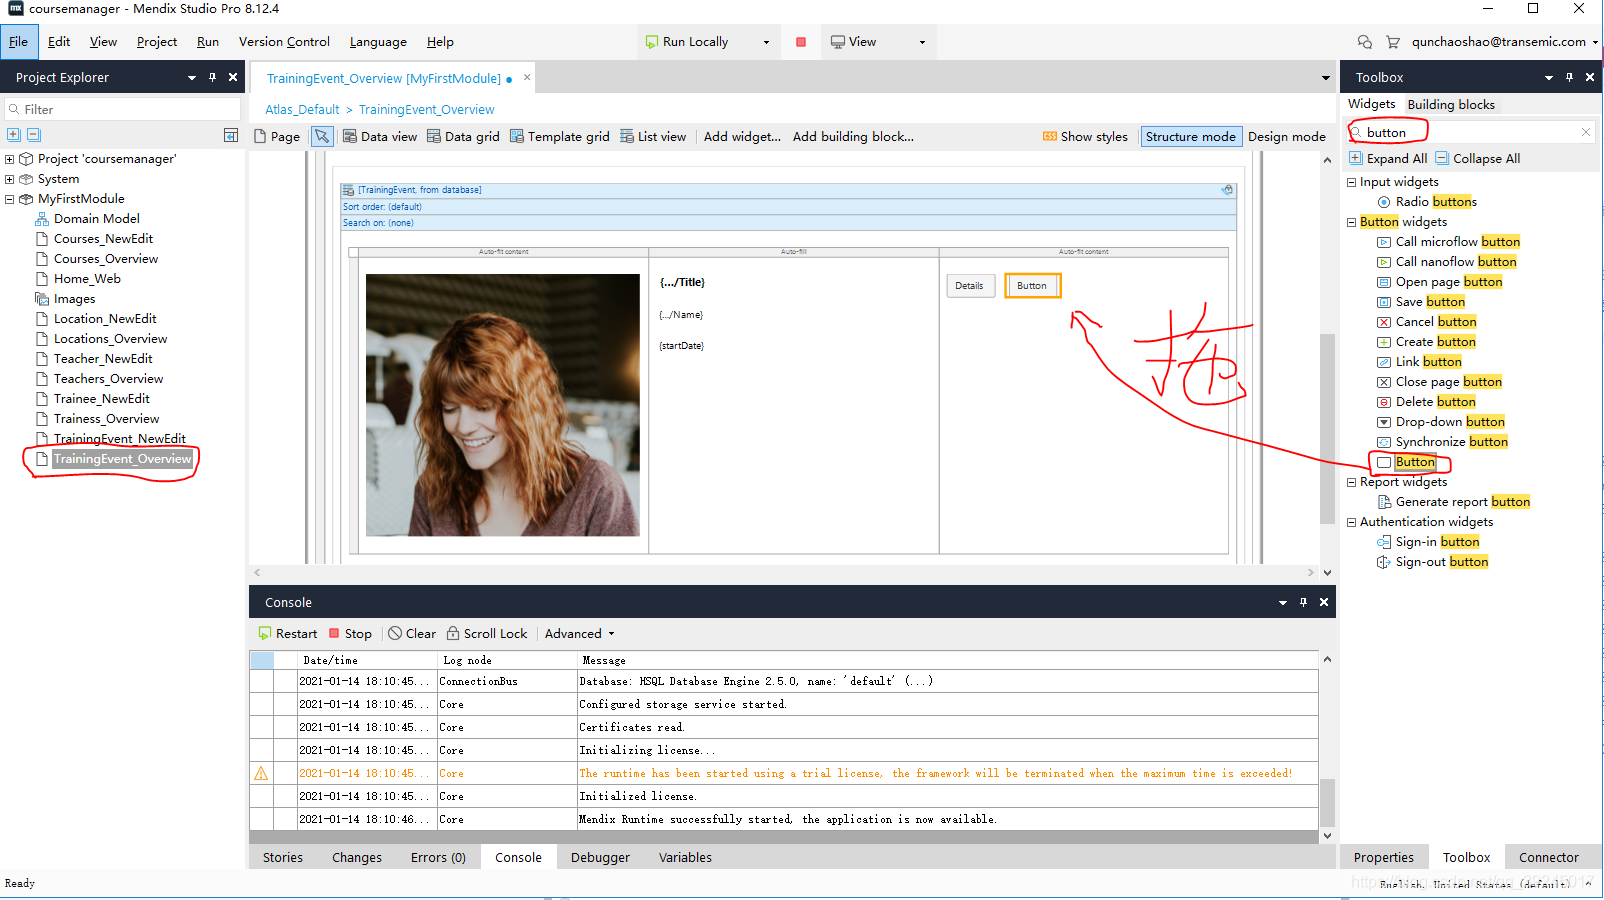Viewport: 1604px width, 900px height.
Task: Clear the toolbox search with X icon
Action: coord(1586,132)
